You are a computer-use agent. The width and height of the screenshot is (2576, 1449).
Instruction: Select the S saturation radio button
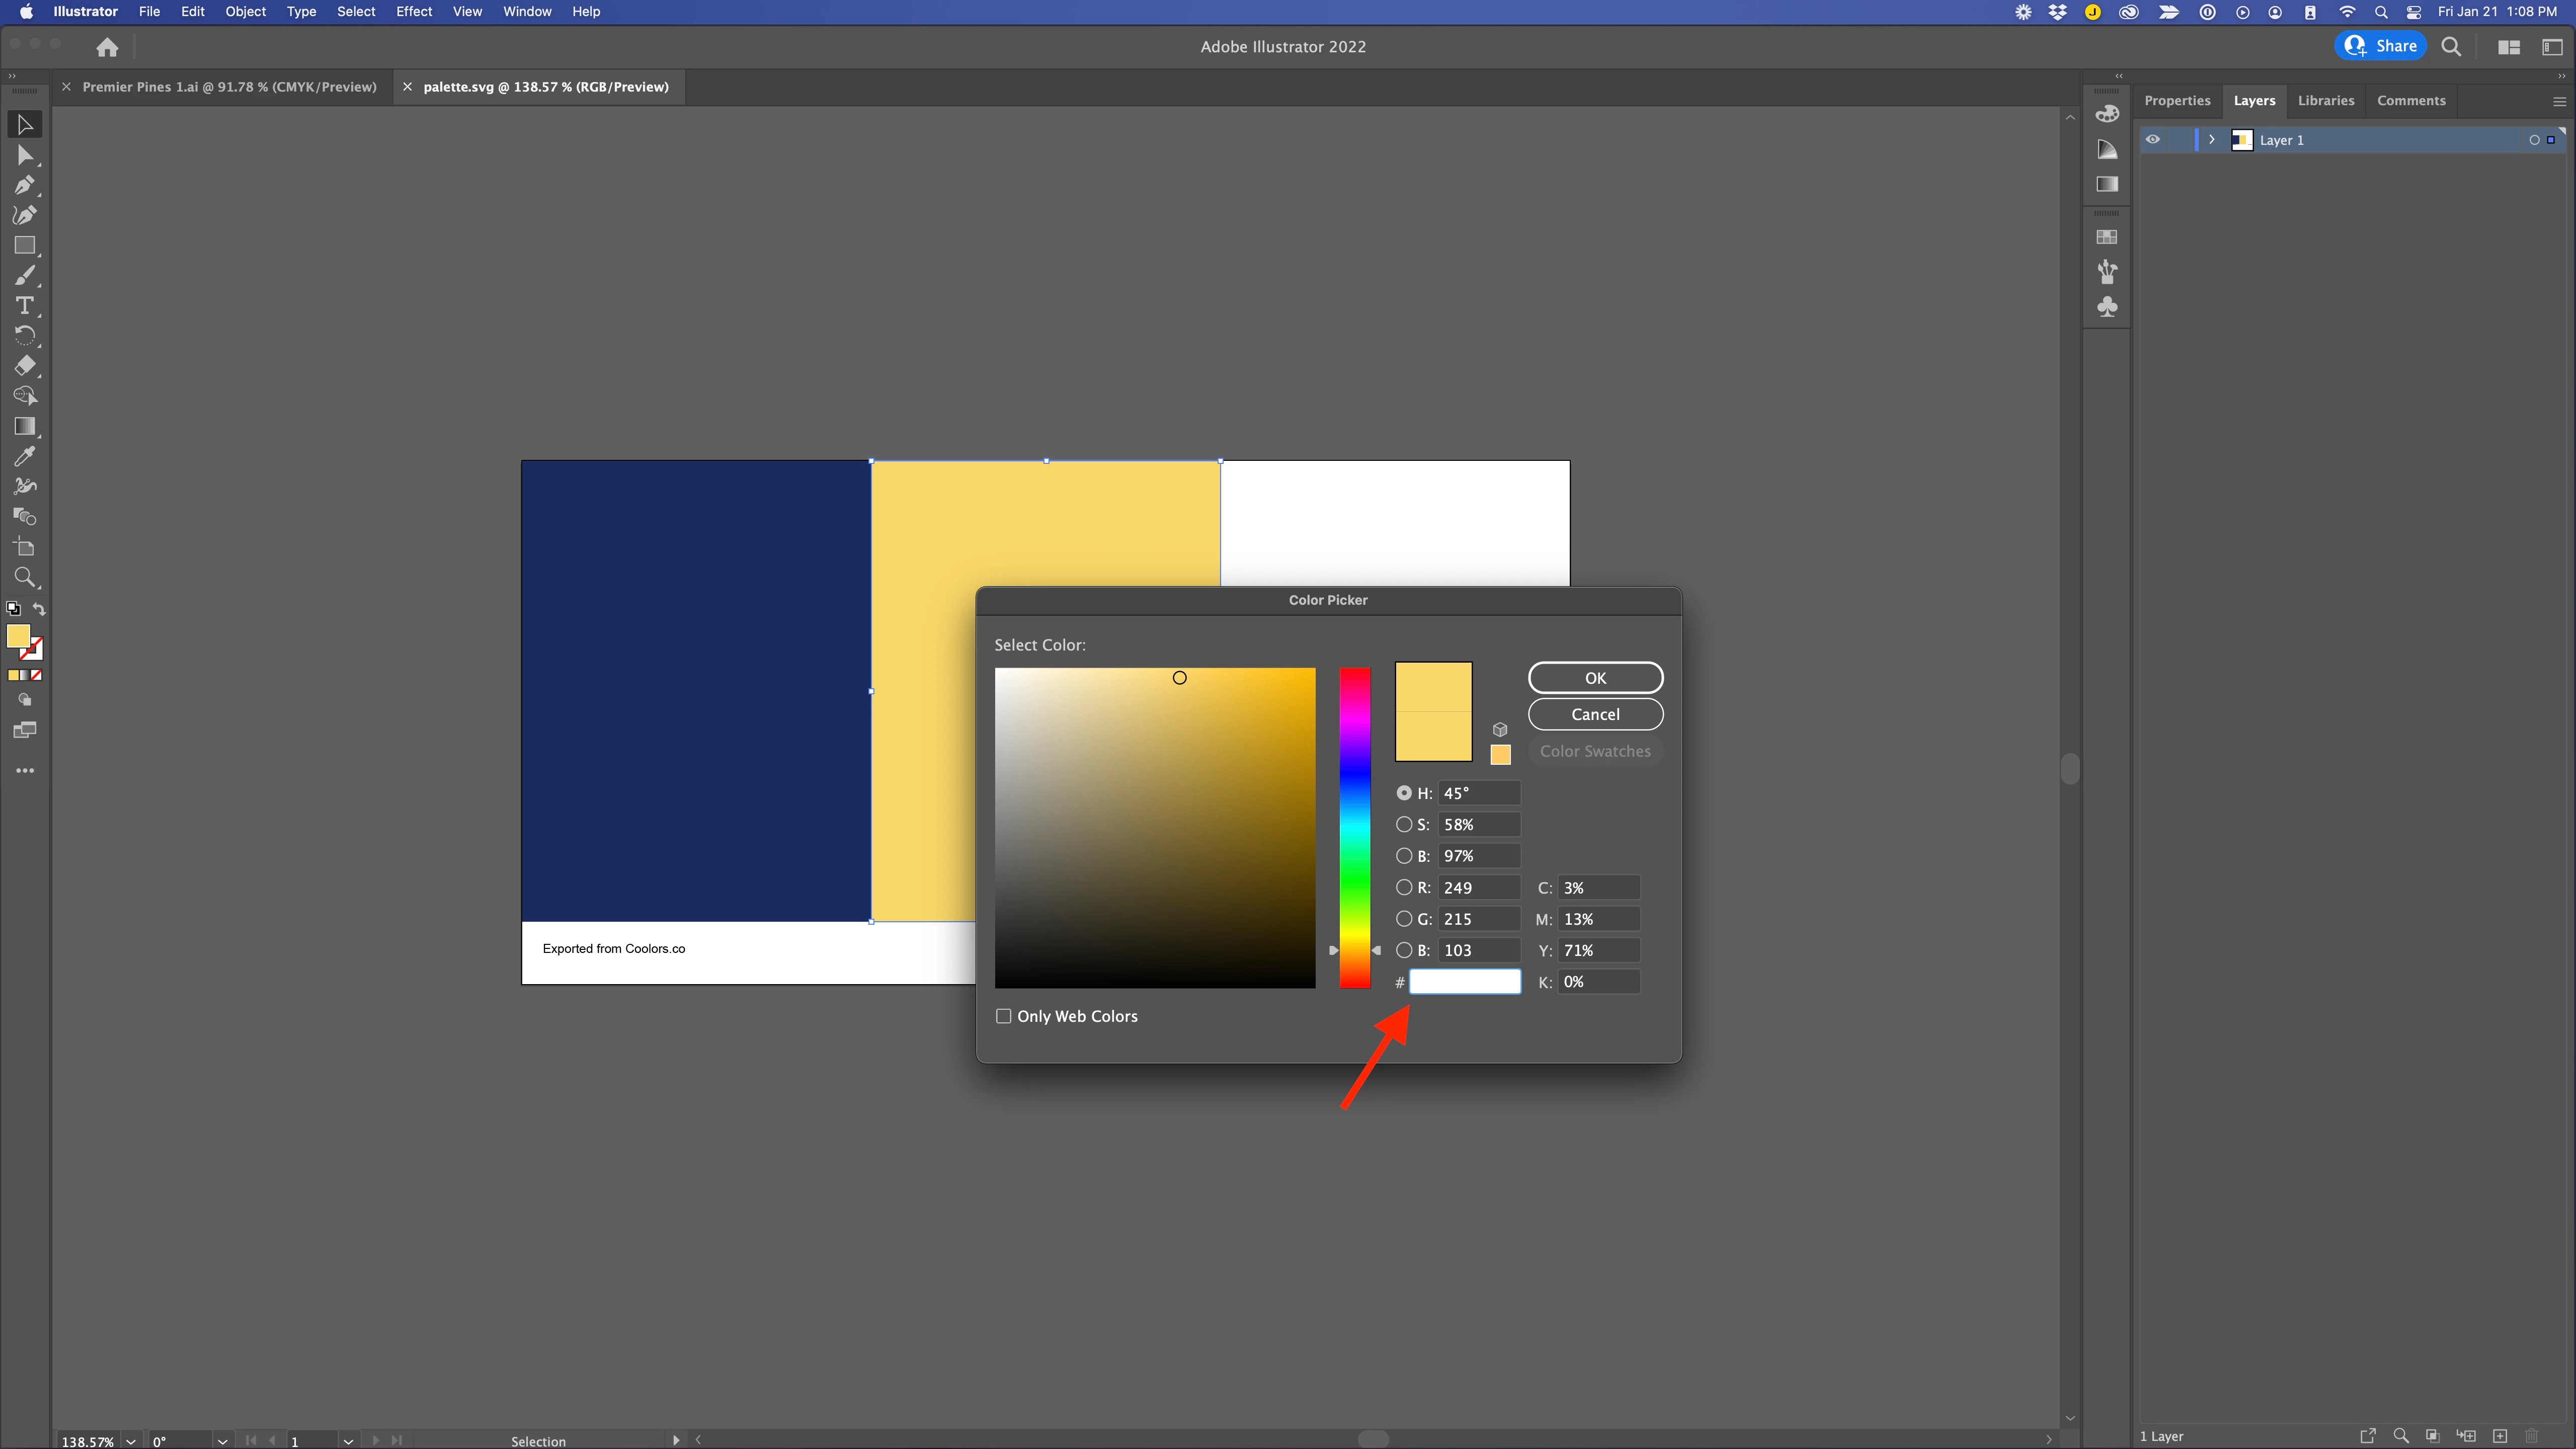1404,824
